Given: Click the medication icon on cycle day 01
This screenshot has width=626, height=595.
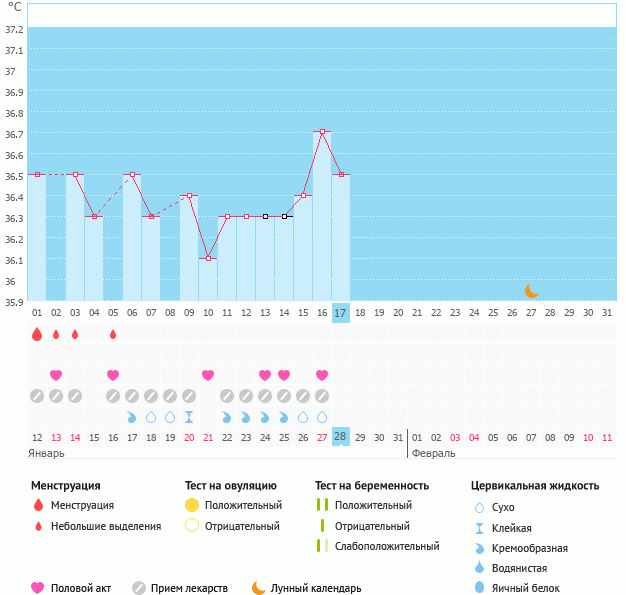Looking at the screenshot, I should pos(37,396).
